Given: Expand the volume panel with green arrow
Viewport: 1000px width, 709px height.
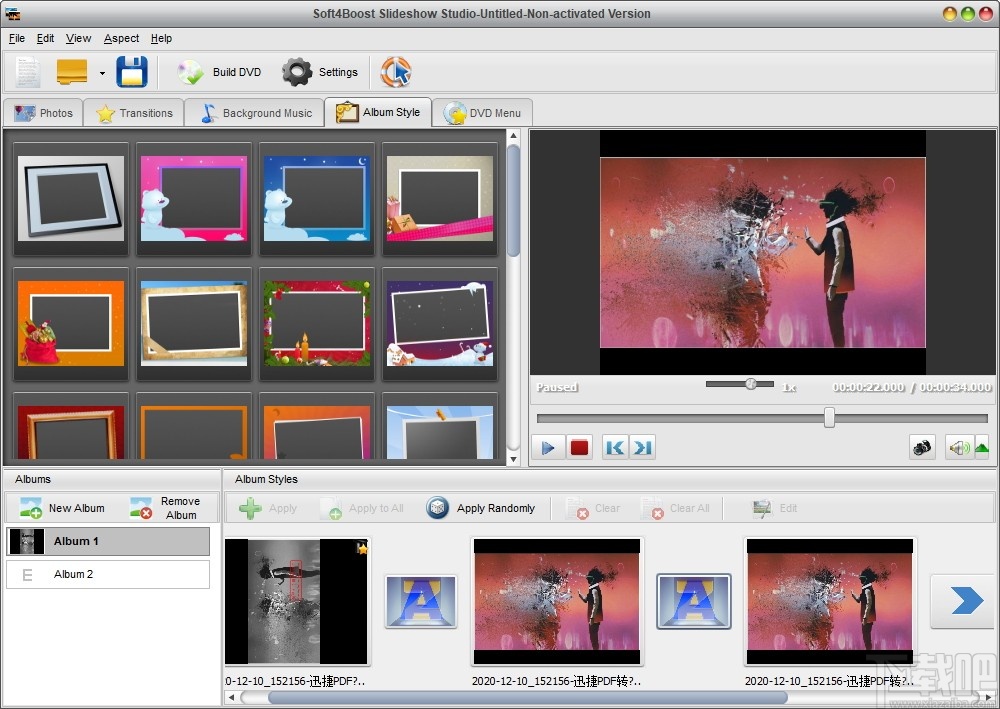Looking at the screenshot, I should [x=982, y=448].
